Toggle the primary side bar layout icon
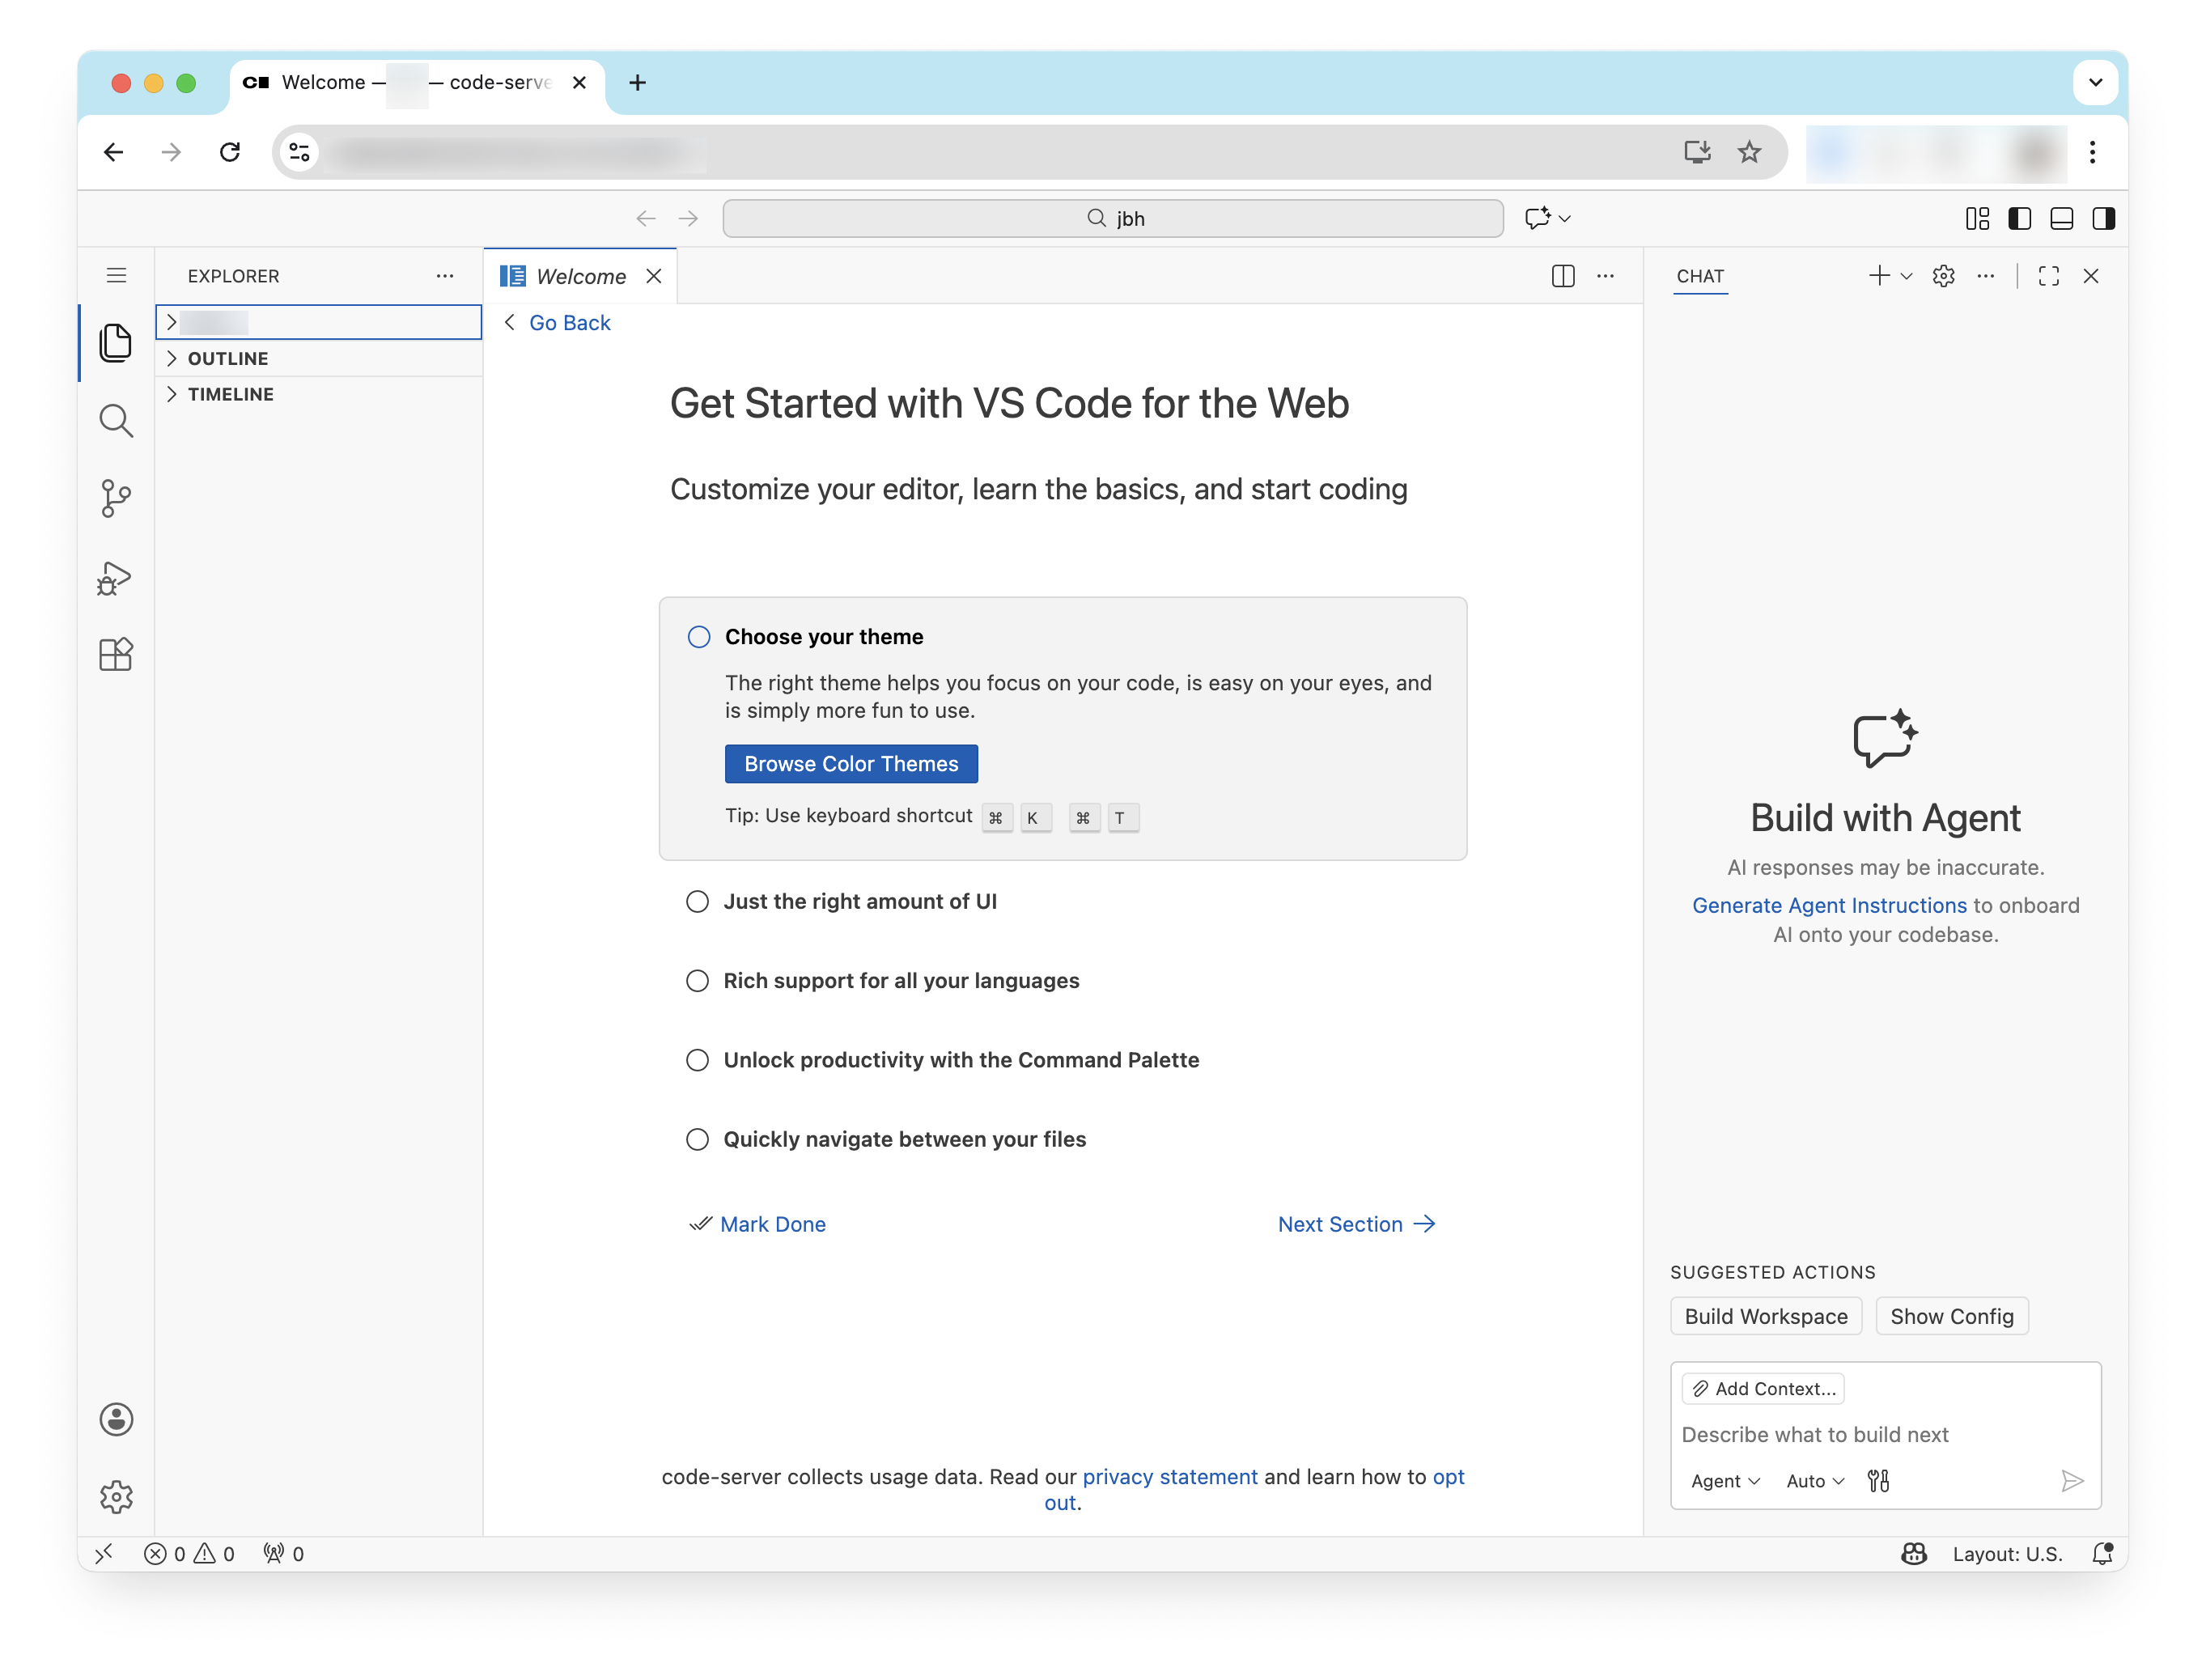Viewport: 2206px width, 1680px height. [2019, 219]
